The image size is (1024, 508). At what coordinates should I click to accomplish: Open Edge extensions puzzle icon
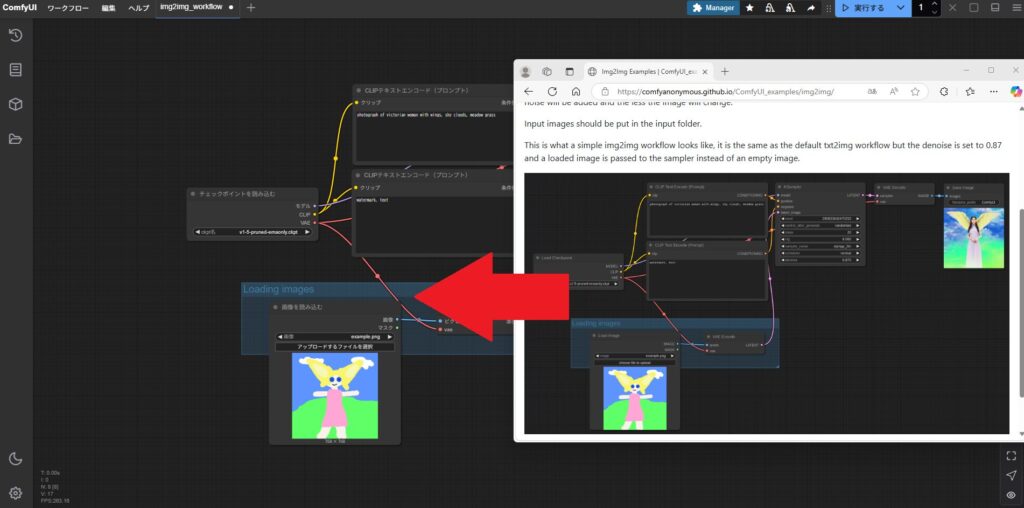coord(944,92)
